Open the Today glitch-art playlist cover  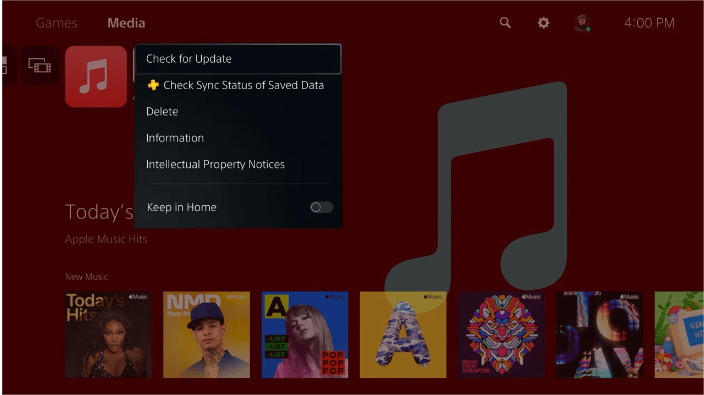(x=600, y=335)
